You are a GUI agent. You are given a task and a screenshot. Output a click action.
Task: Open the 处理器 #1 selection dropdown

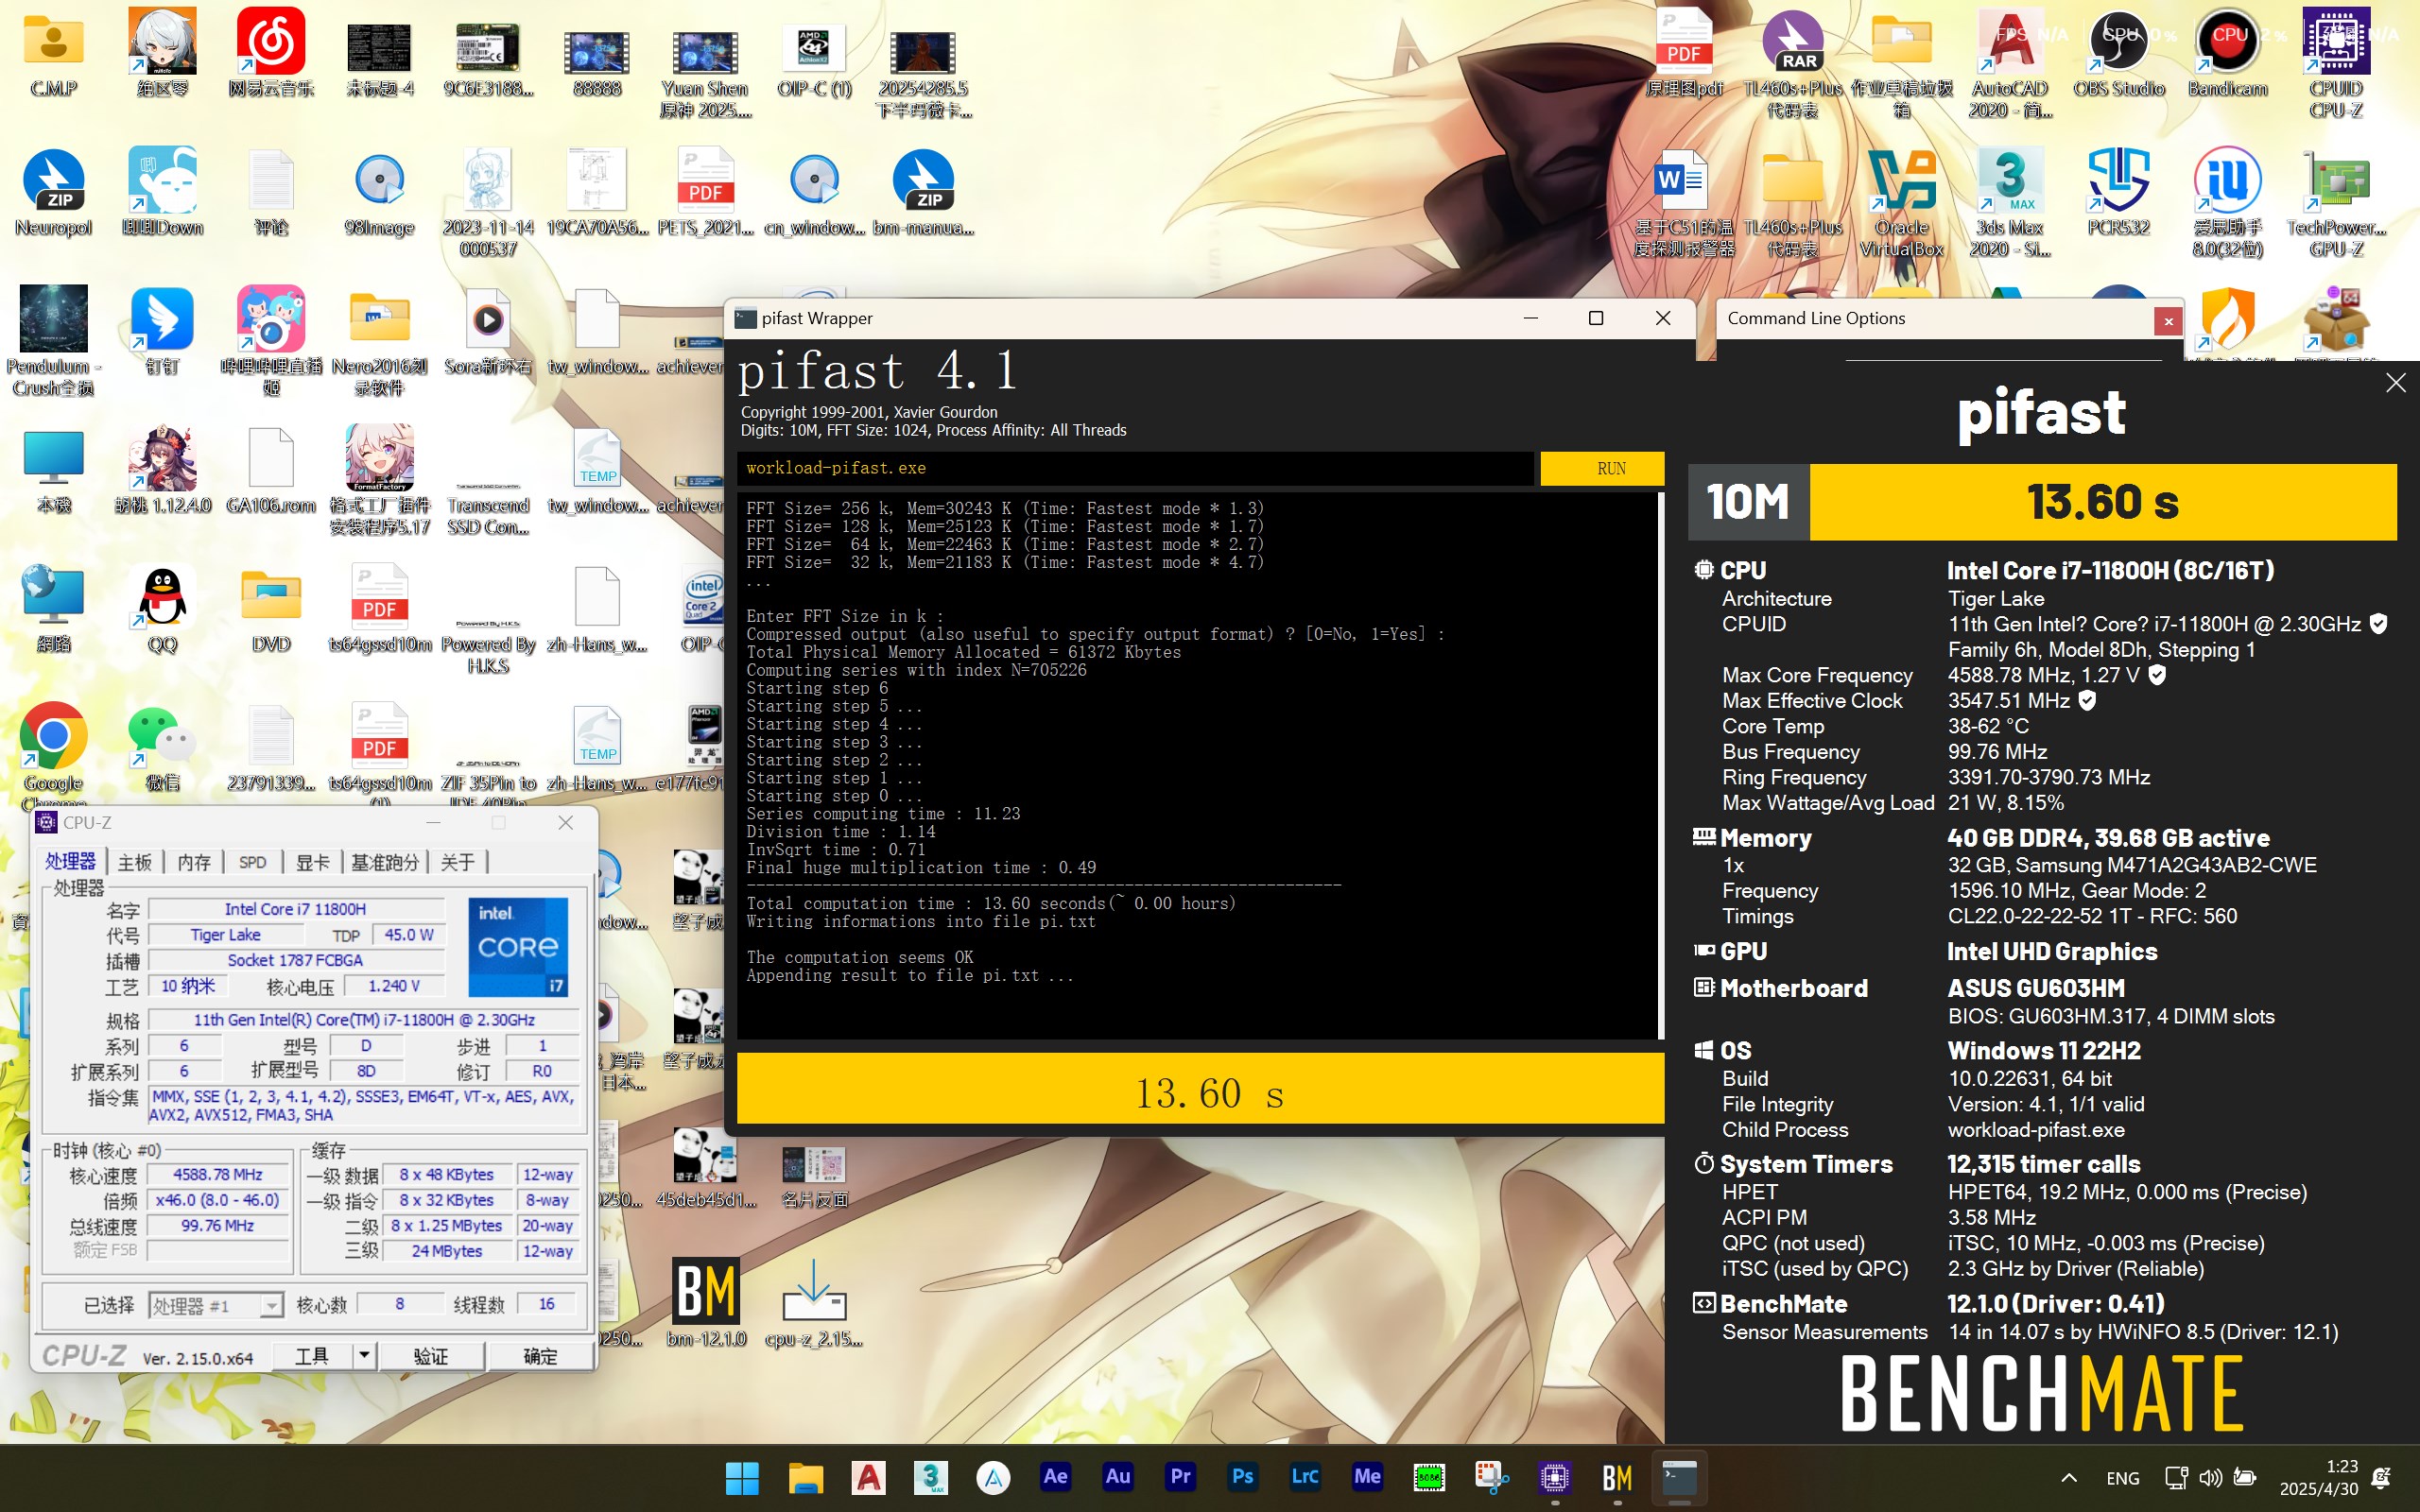(216, 1305)
